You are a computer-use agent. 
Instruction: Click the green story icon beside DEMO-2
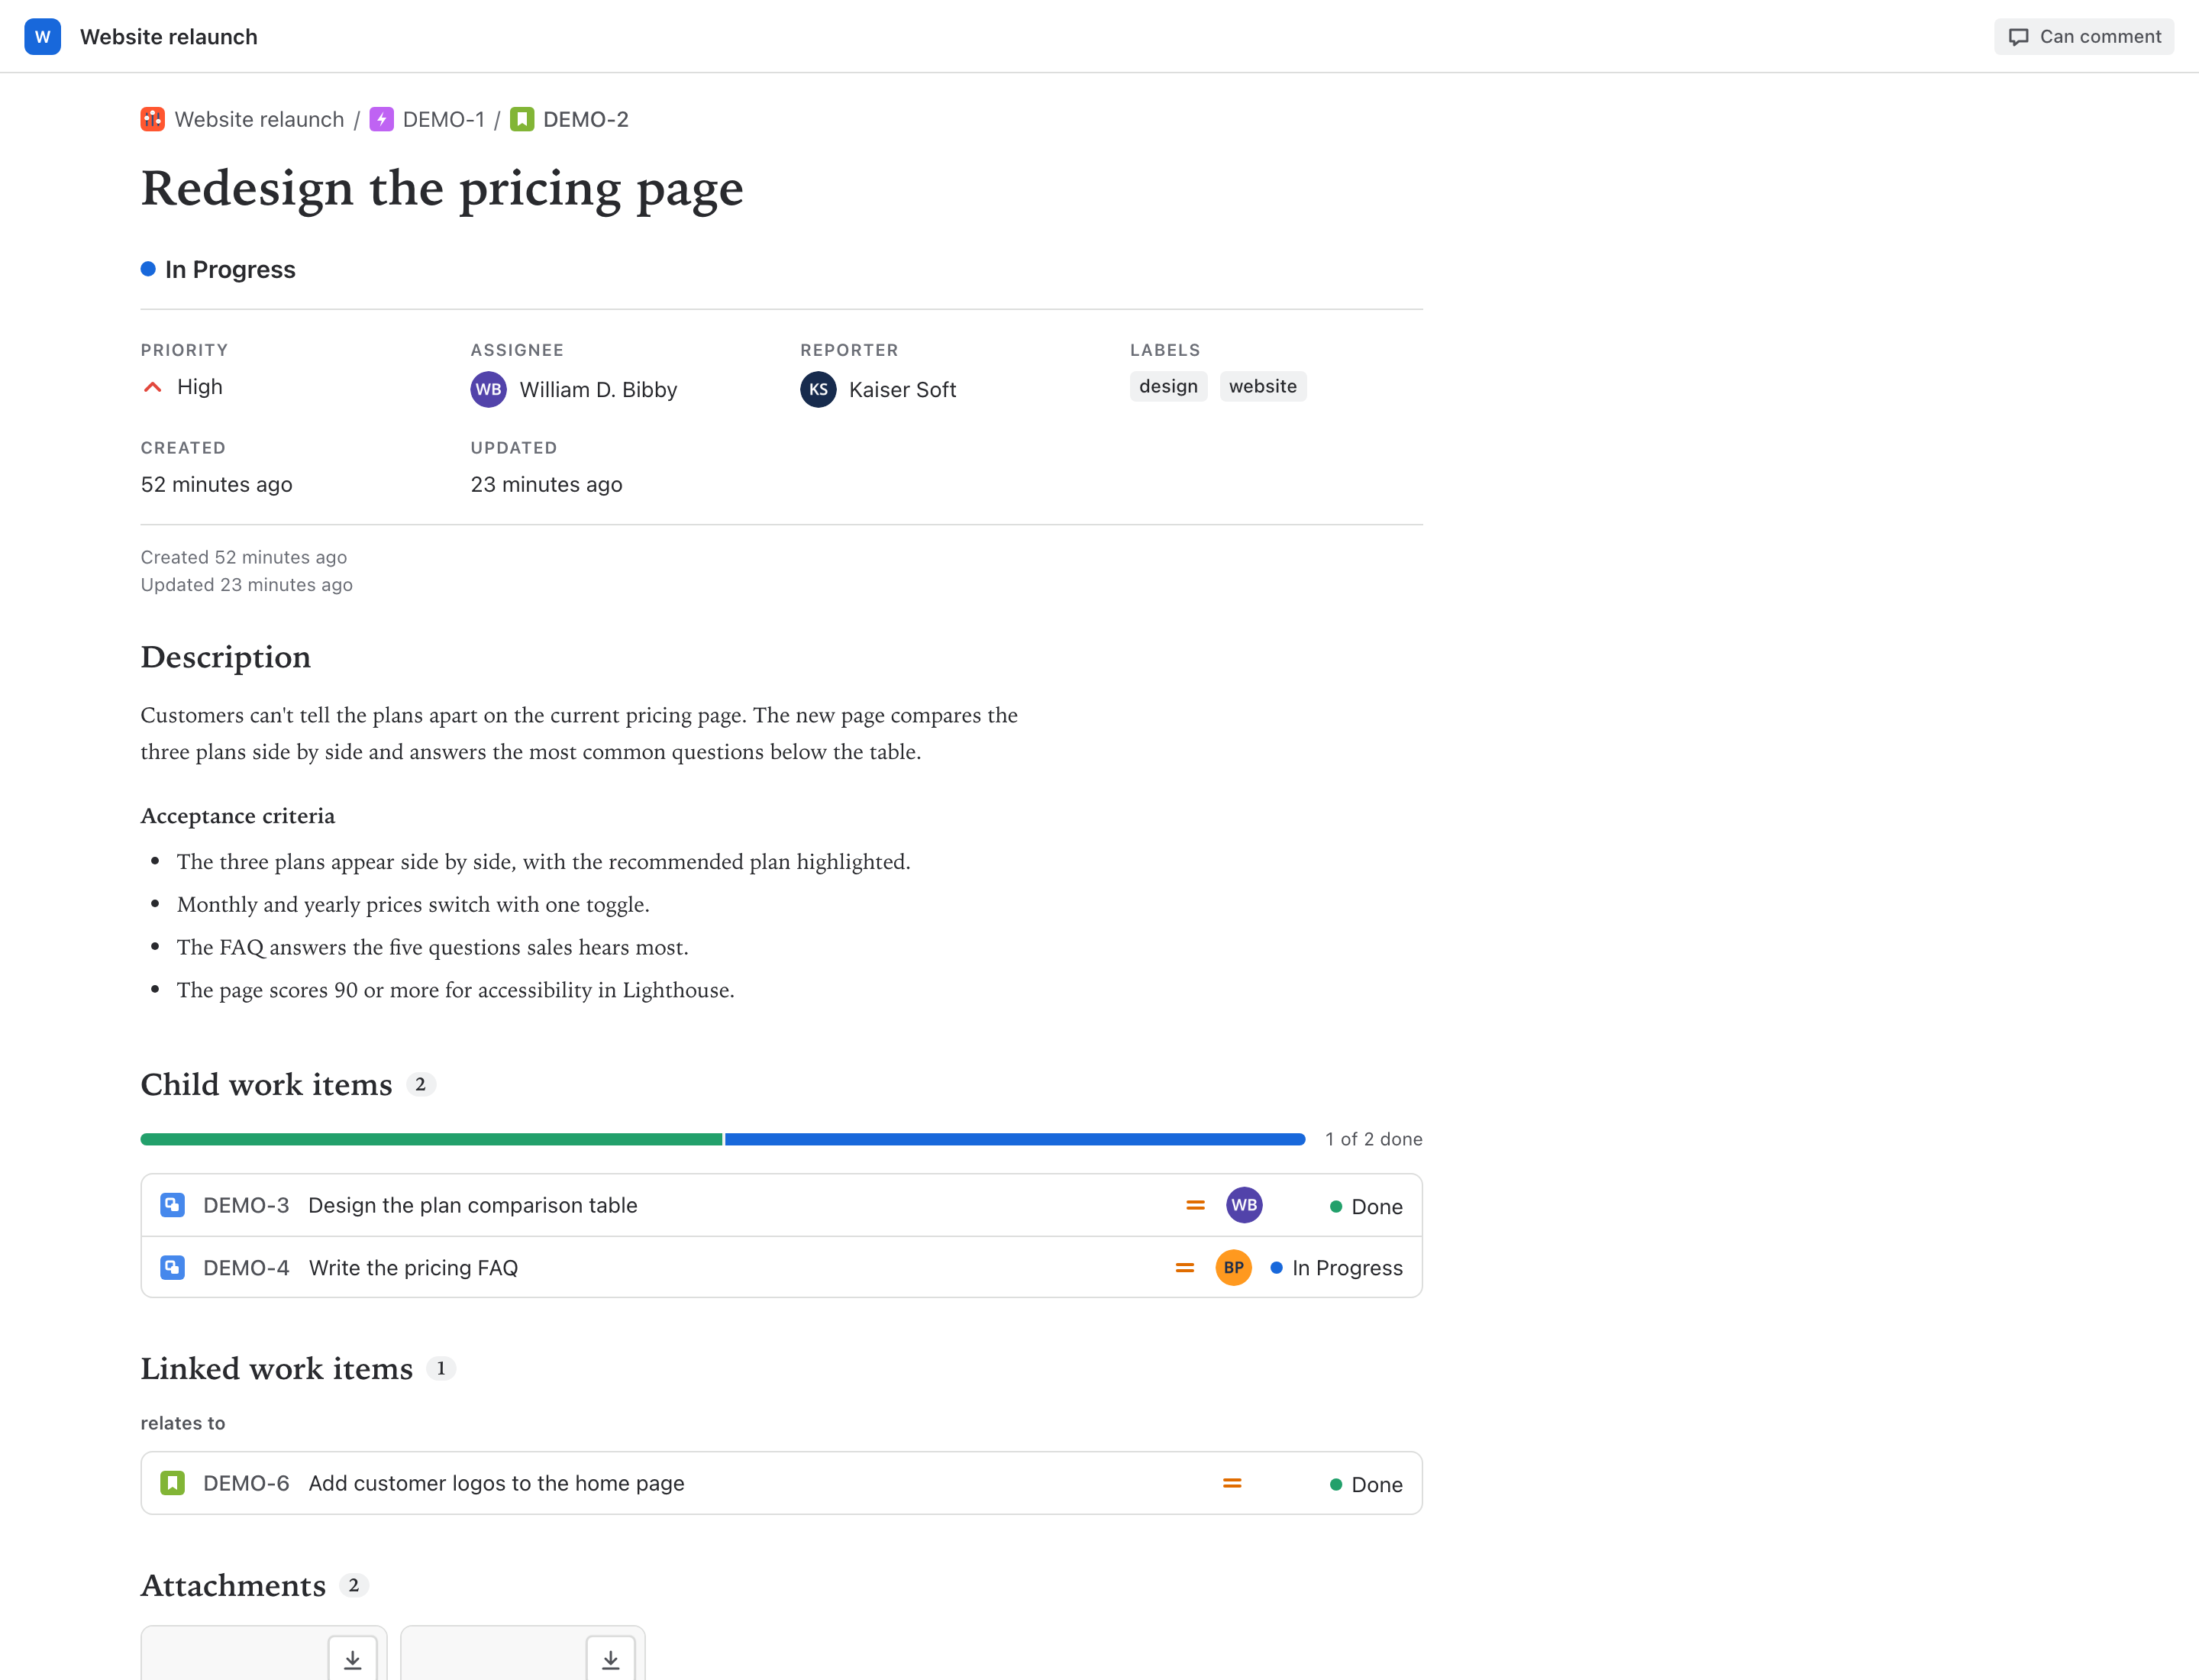(x=522, y=120)
